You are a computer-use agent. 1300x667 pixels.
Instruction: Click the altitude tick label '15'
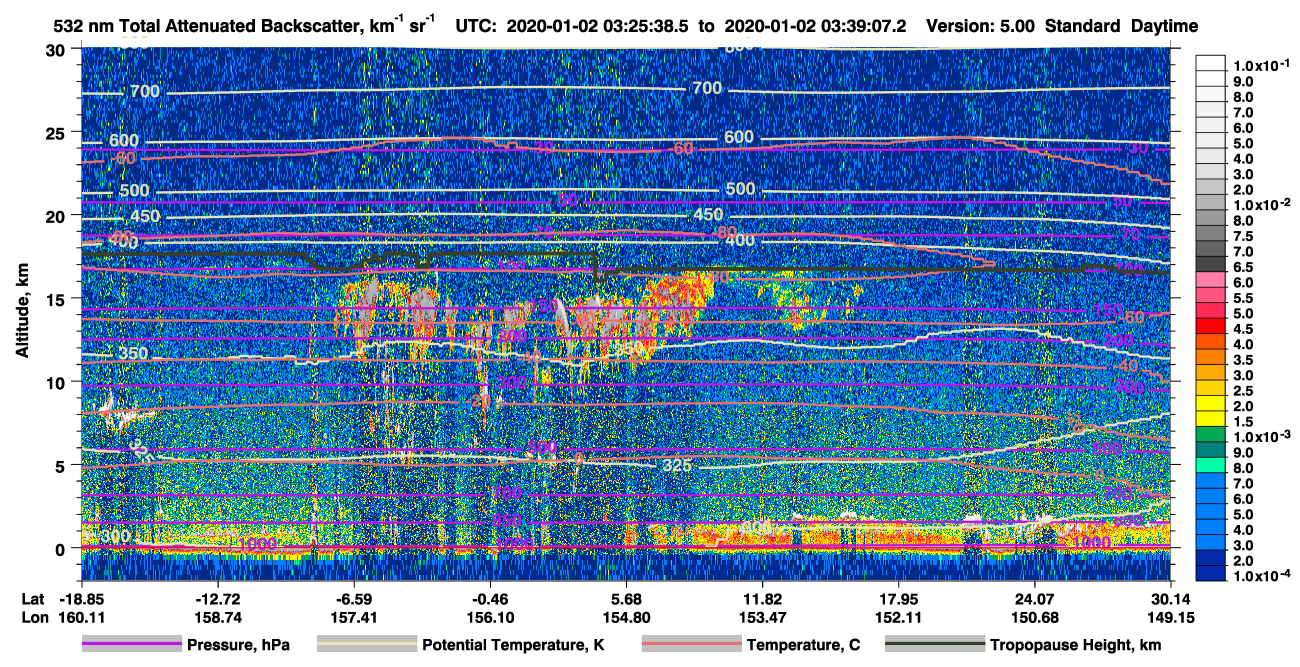click(58, 298)
